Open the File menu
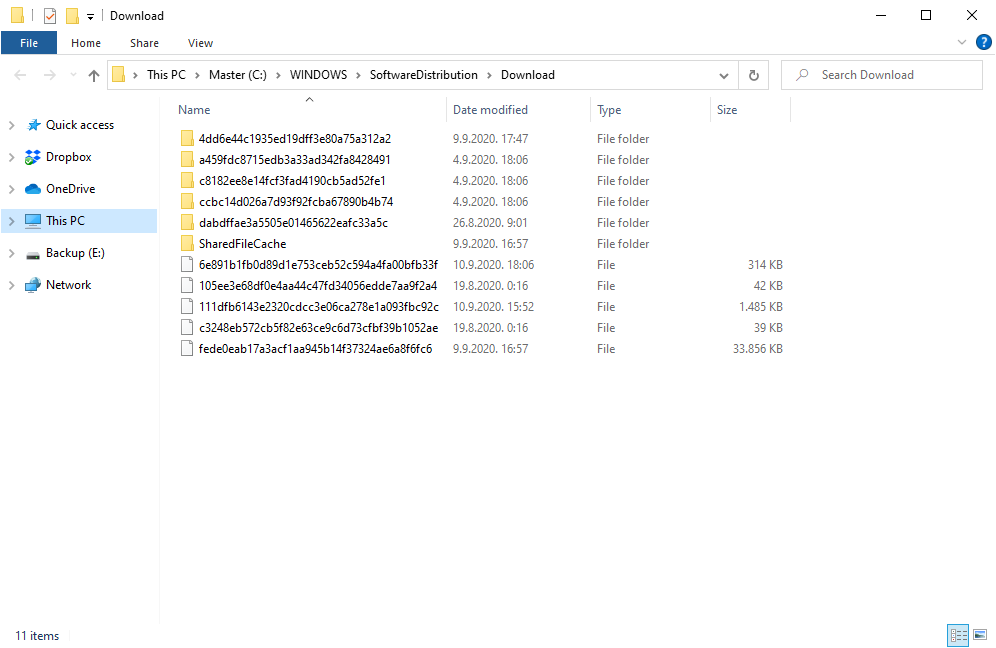Viewport: 996px width, 648px height. coord(29,43)
